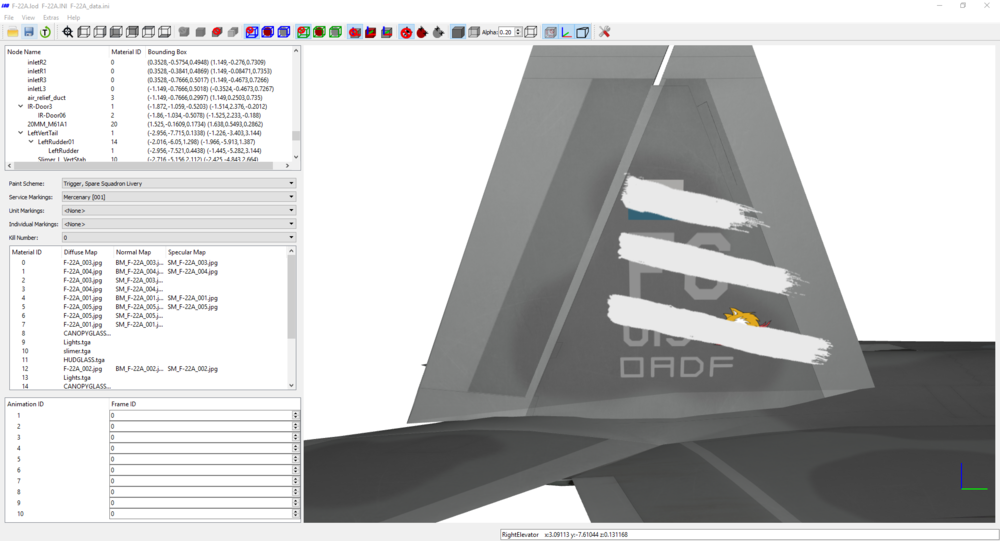
Task: Click the red circle-slash icon with pointer
Action: tap(406, 32)
